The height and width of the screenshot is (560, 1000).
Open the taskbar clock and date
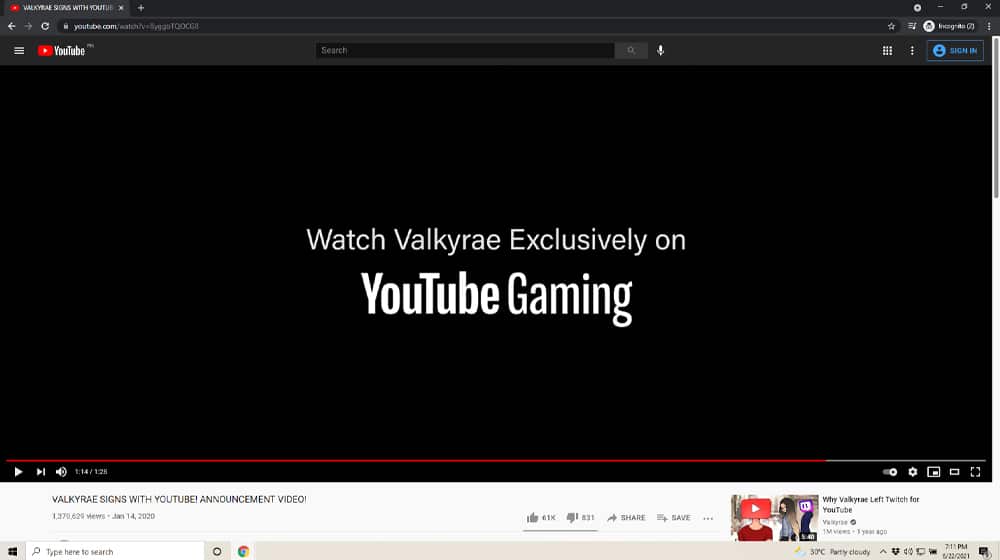point(955,552)
